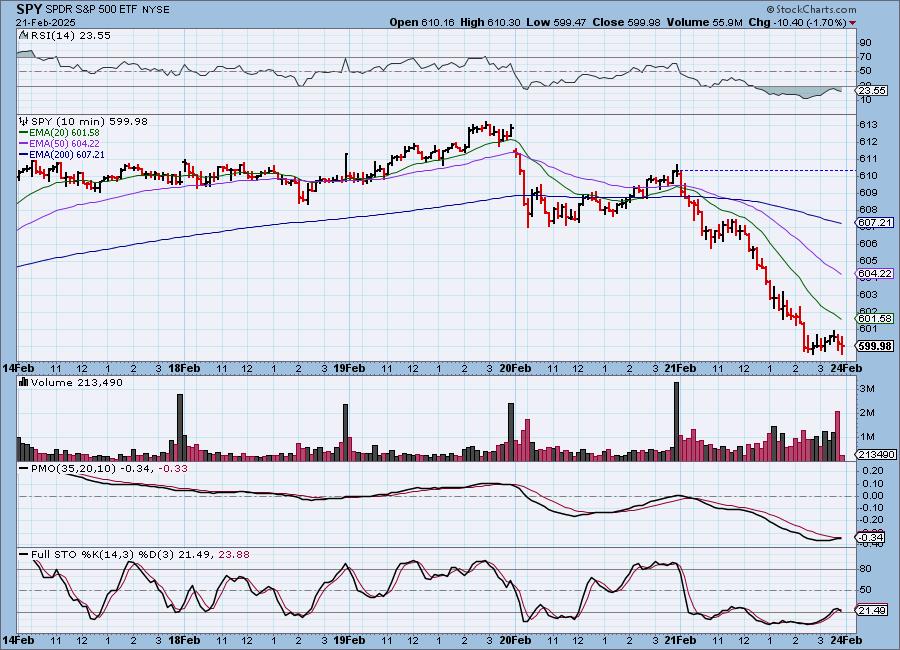
Task: Click the dark blue EMA(200) legend line marker
Action: click(x=24, y=154)
